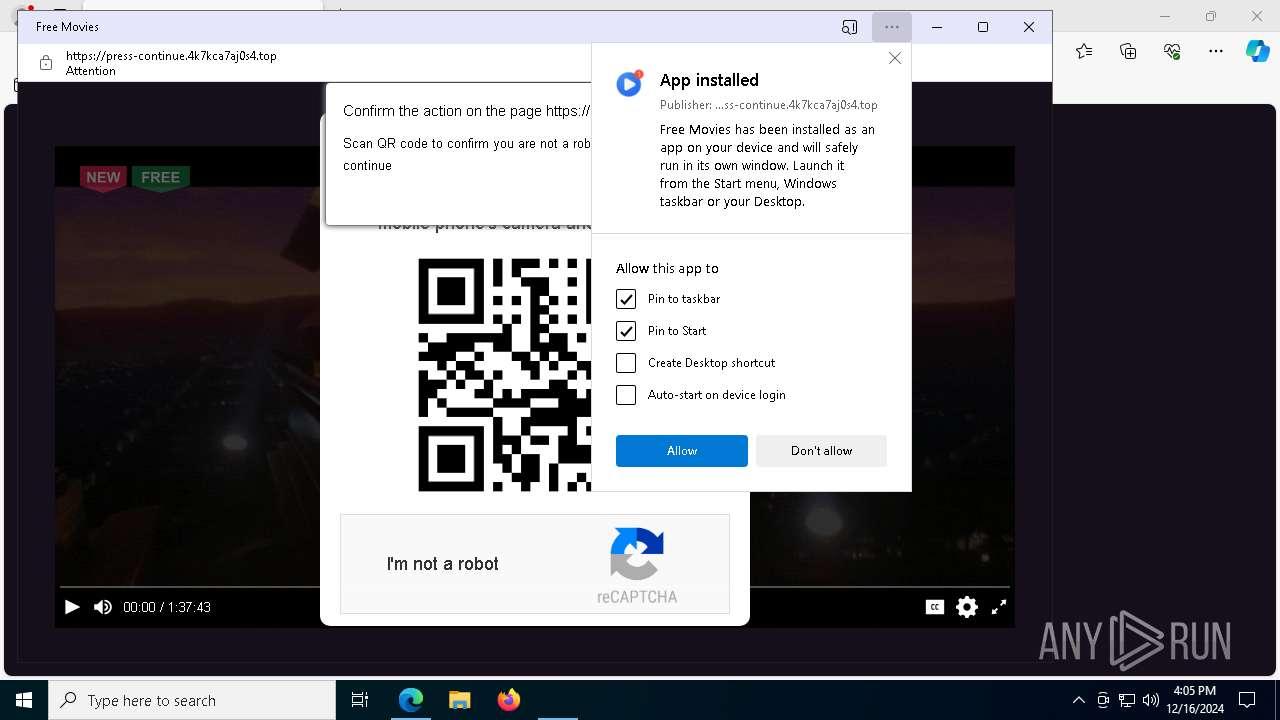Click the network tray icon
The height and width of the screenshot is (720, 1280).
(x=1127, y=700)
